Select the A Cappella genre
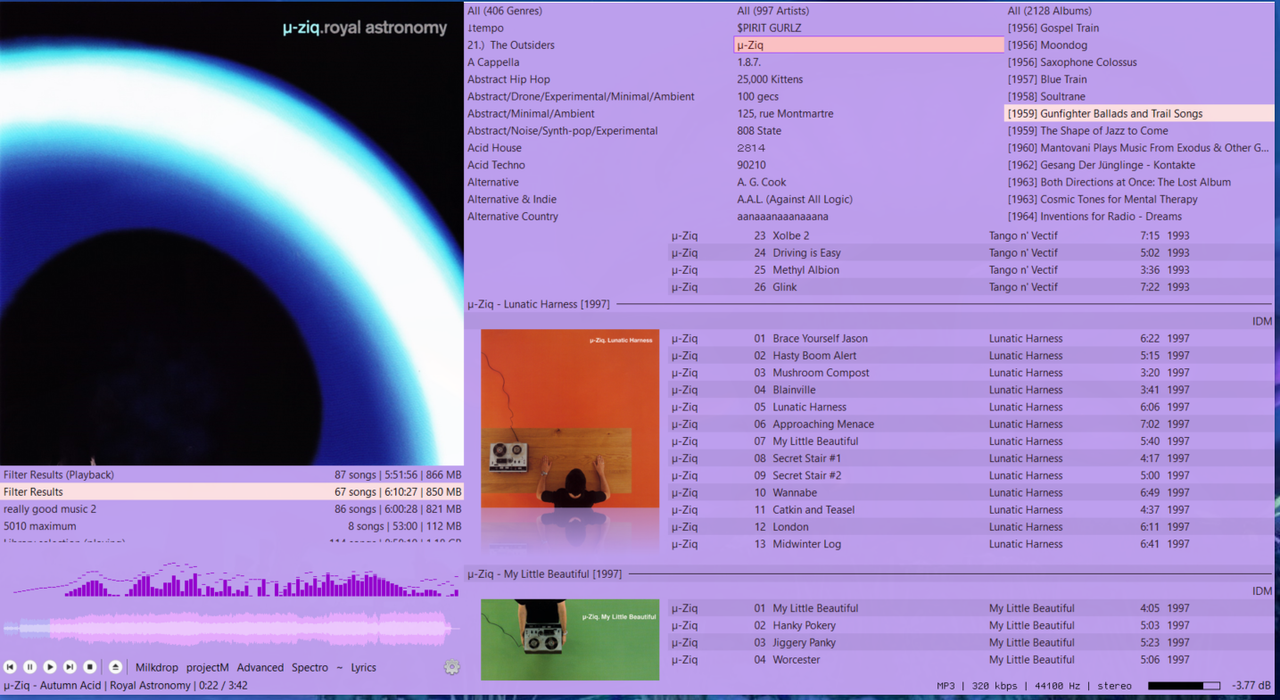1280x700 pixels. (599, 62)
